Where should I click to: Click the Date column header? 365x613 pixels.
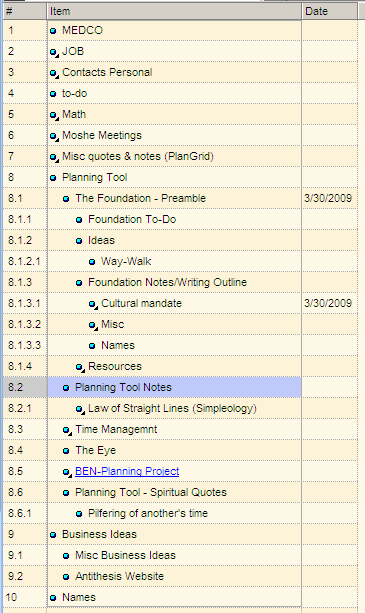329,11
